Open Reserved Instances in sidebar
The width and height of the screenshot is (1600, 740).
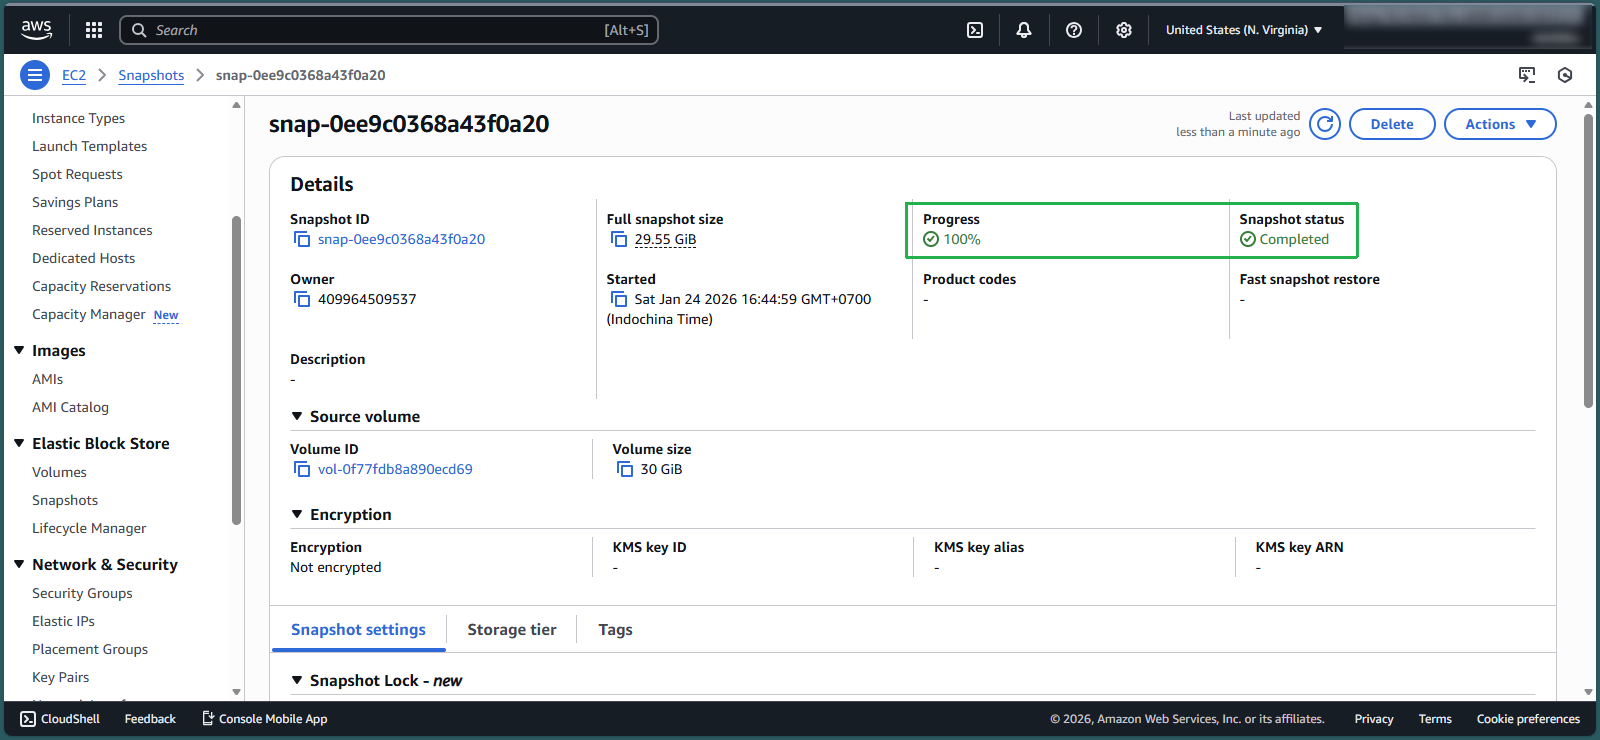(92, 230)
